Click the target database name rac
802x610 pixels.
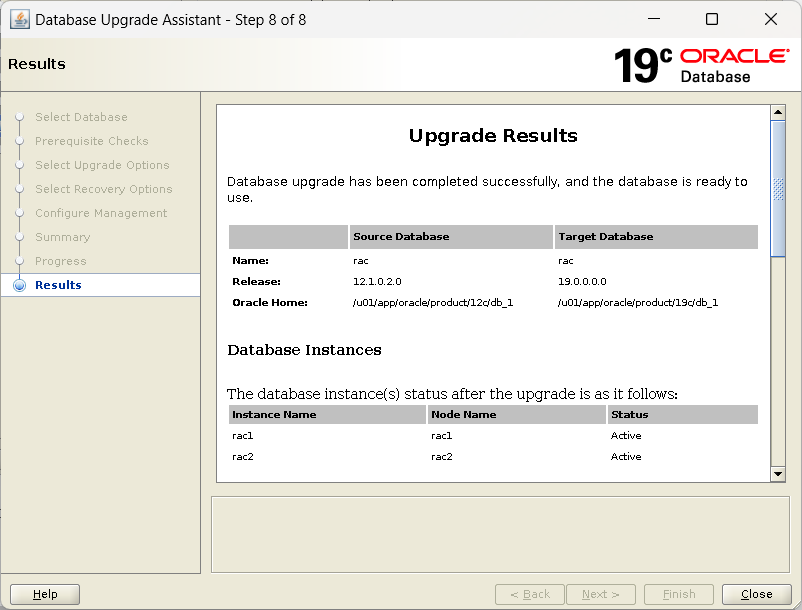[566, 261]
